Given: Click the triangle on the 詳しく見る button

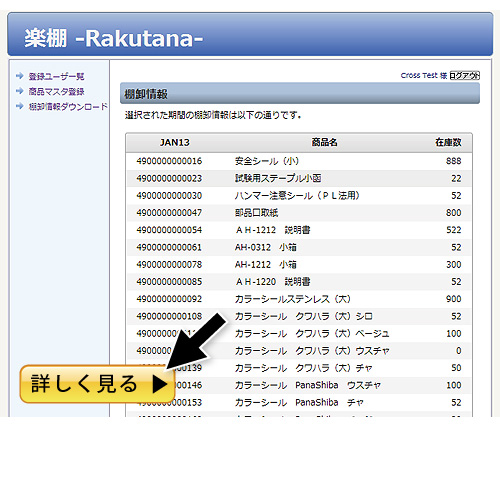Looking at the screenshot, I should point(159,384).
